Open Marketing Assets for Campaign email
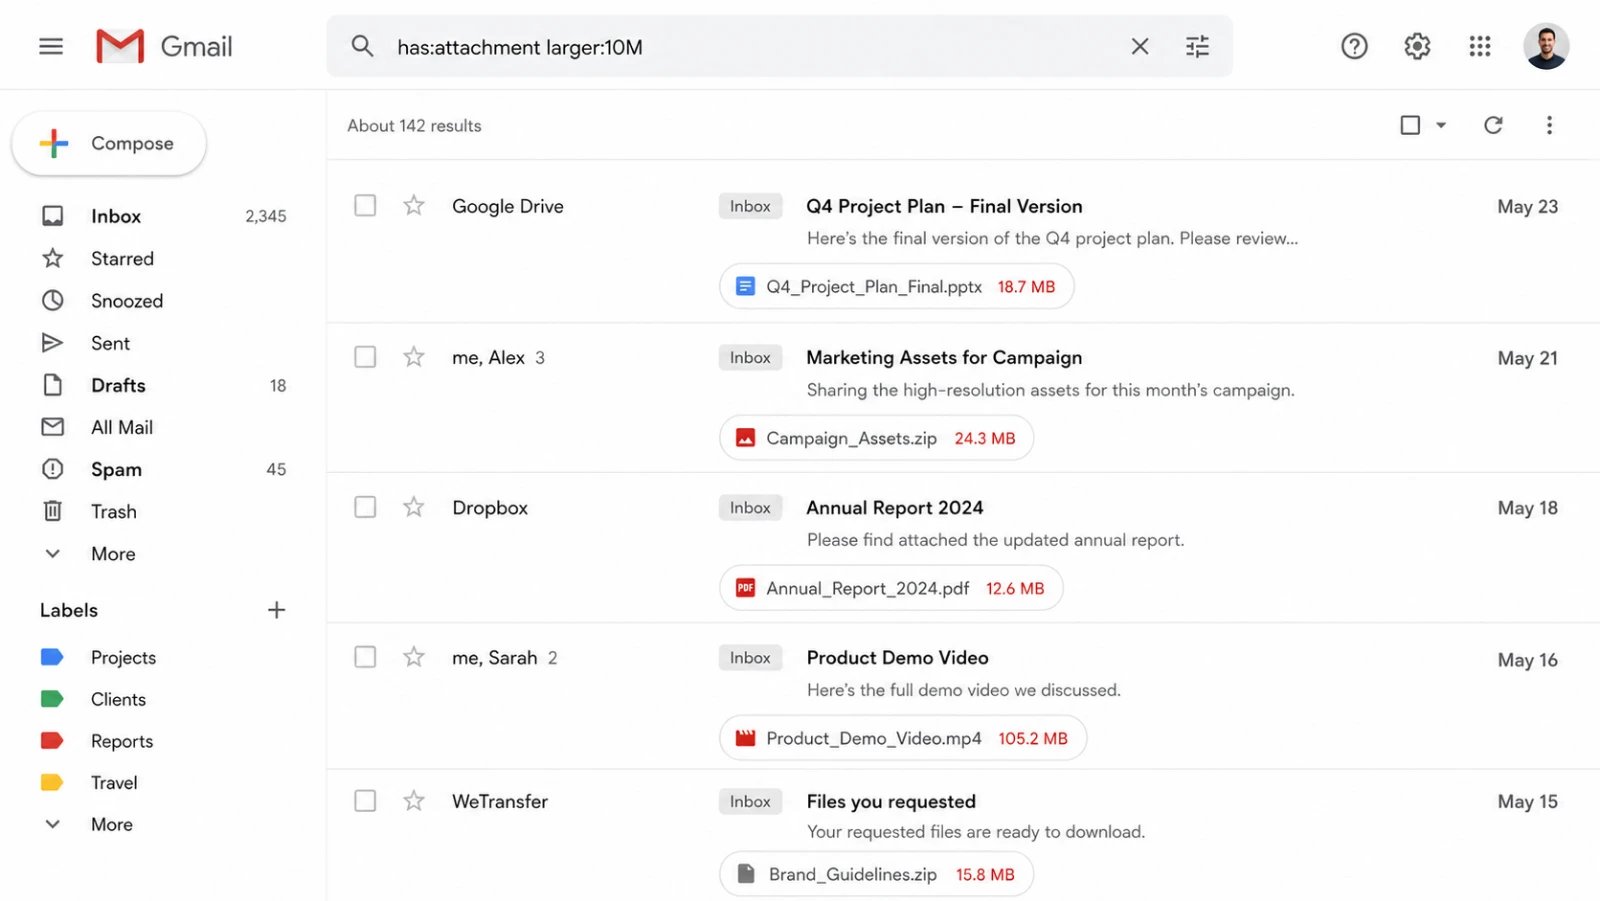This screenshot has height=901, width=1600. click(x=944, y=357)
